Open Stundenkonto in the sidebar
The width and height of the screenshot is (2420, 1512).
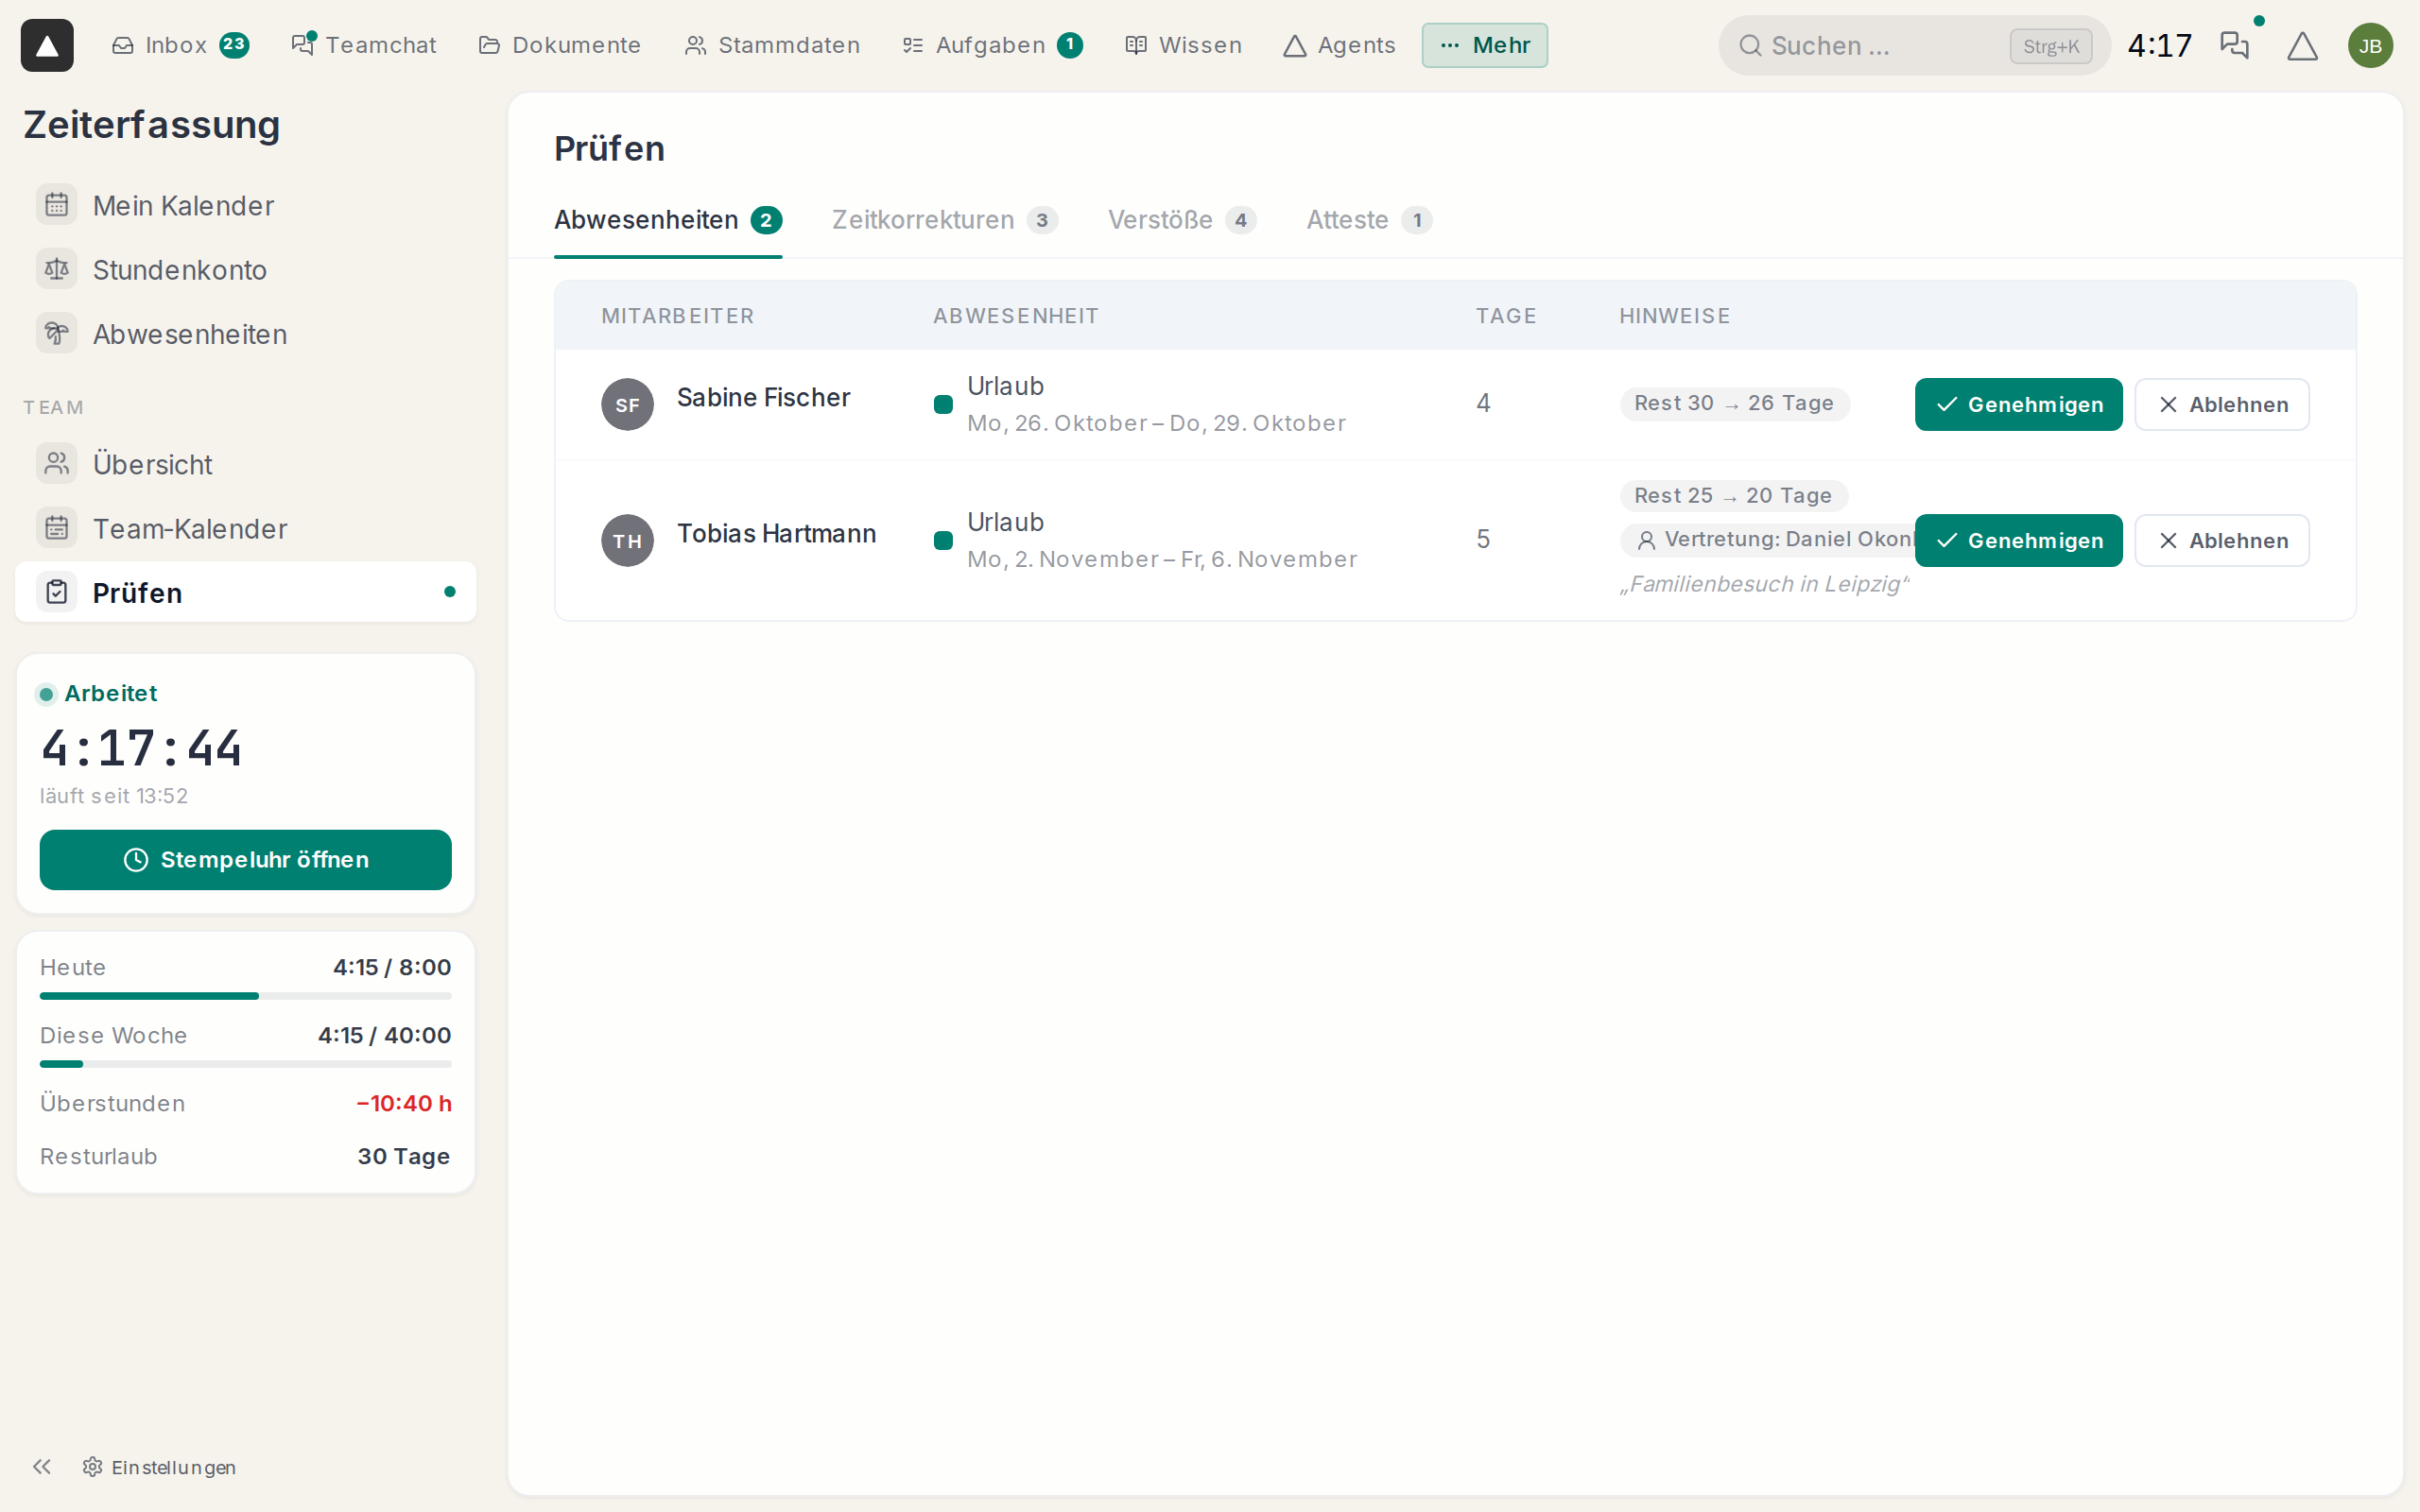click(x=245, y=270)
